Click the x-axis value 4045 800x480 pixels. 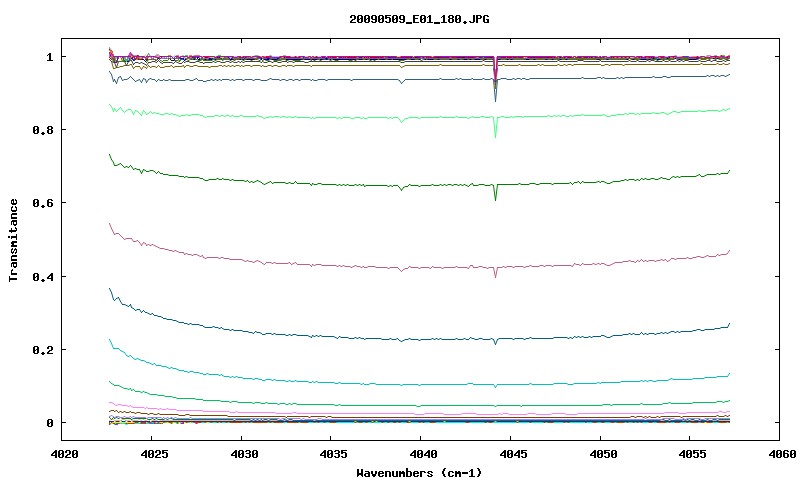pyautogui.click(x=513, y=454)
